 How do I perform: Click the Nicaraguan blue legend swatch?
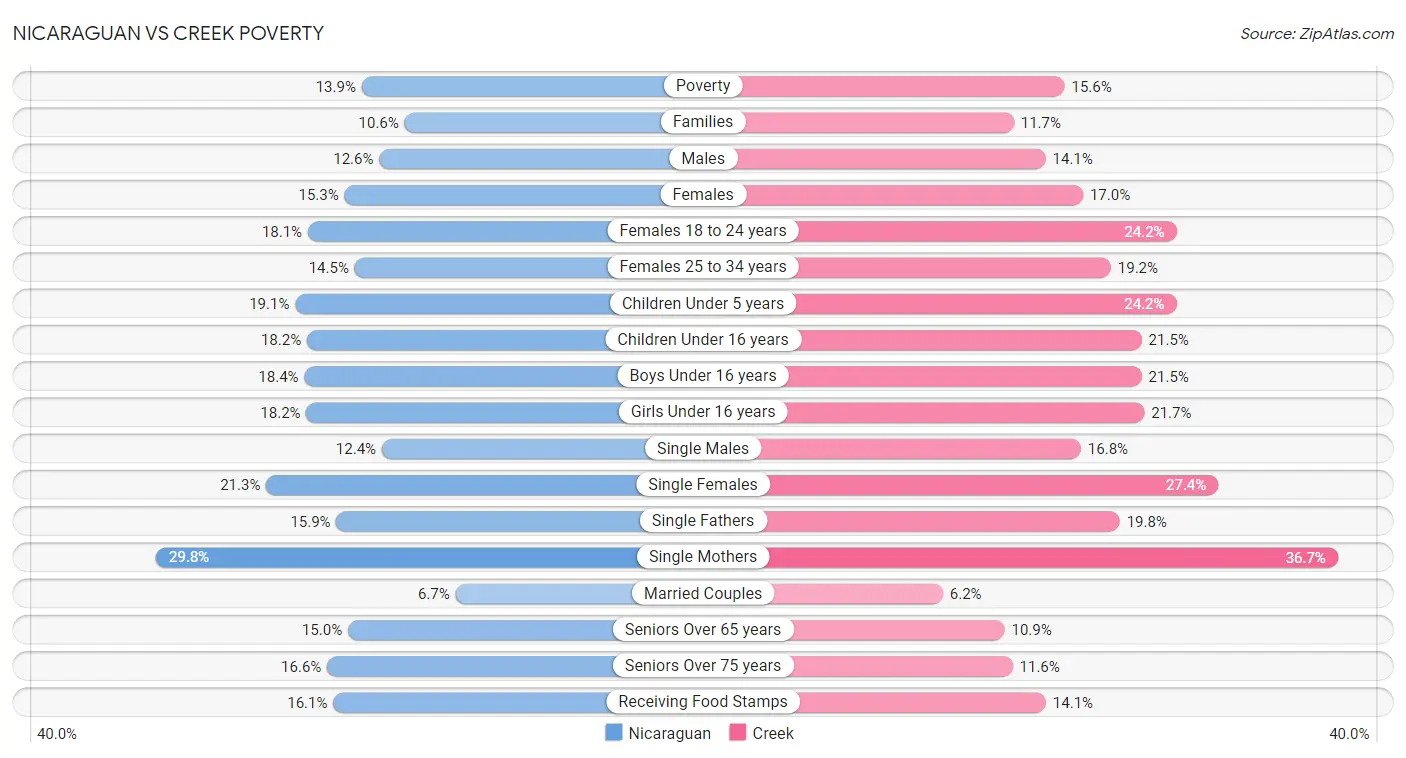[x=614, y=733]
